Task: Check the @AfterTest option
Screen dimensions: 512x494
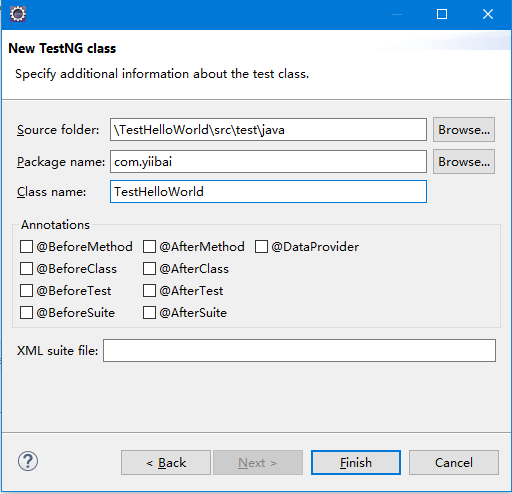Action: 149,291
